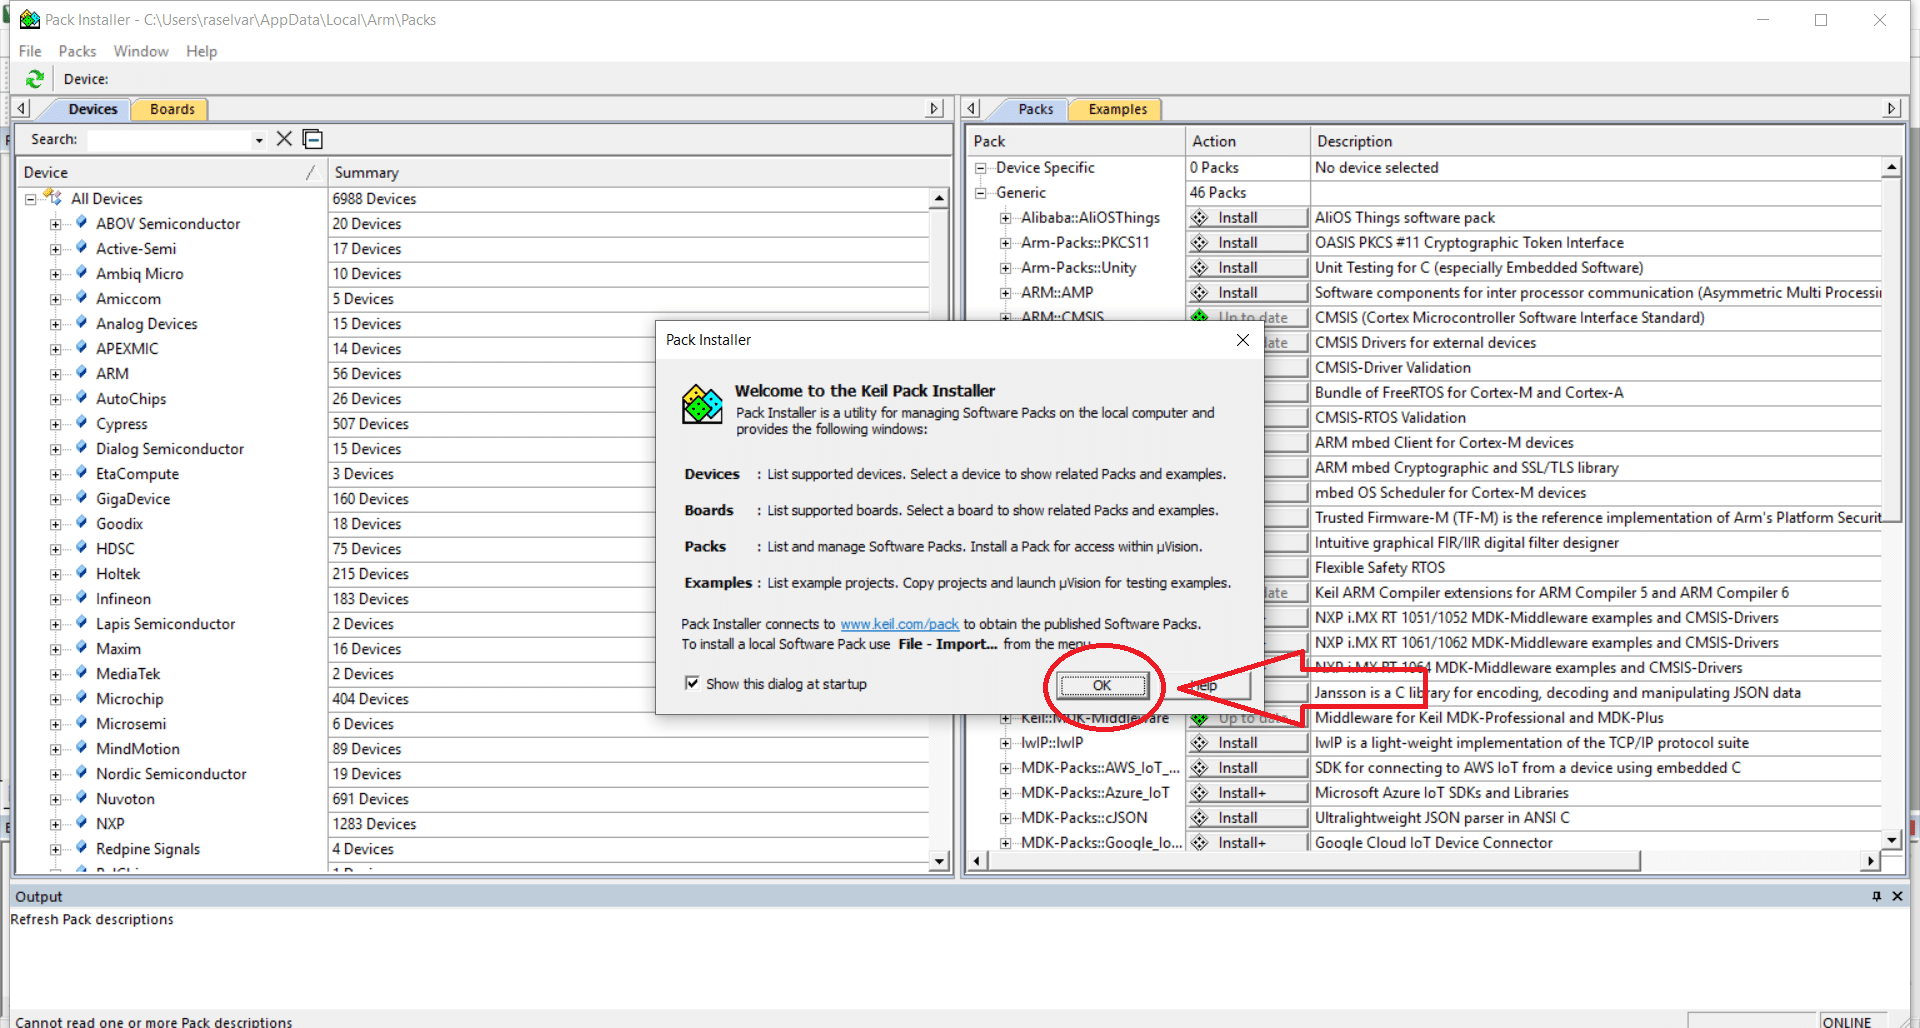Click the Nordic Semiconductor vendor icon

click(x=82, y=773)
